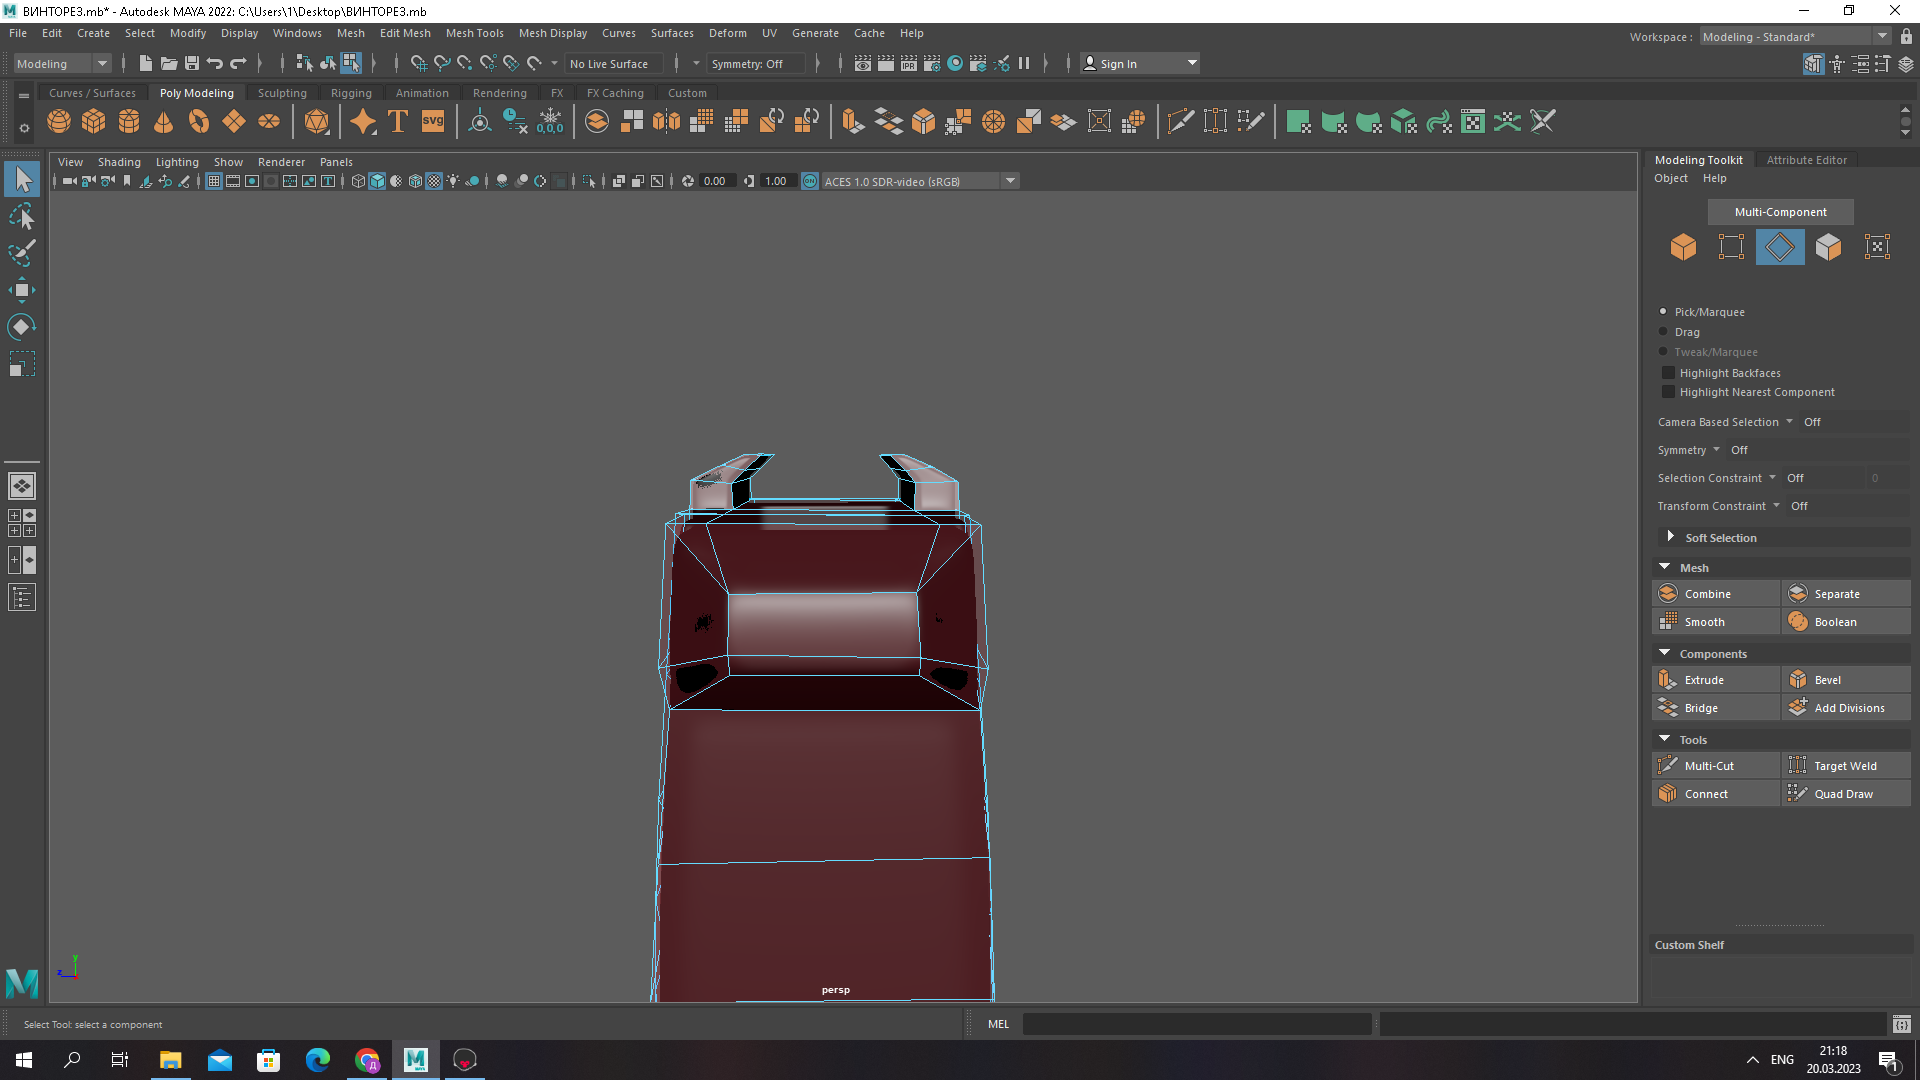The height and width of the screenshot is (1080, 1920).
Task: Click the No Live Surface field
Action: click(611, 63)
